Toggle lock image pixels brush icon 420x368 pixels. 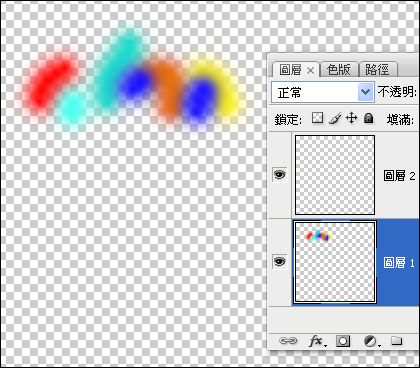(335, 118)
